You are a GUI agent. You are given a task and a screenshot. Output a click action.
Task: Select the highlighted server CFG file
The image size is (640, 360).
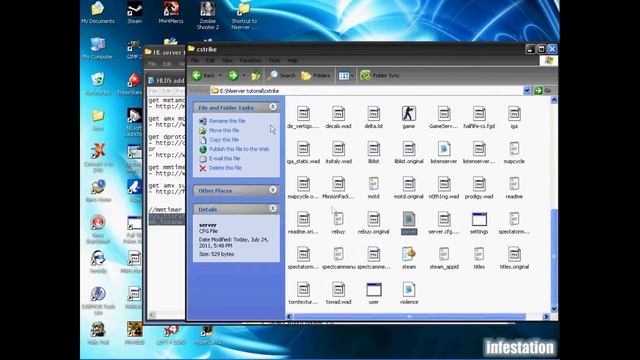click(x=409, y=223)
